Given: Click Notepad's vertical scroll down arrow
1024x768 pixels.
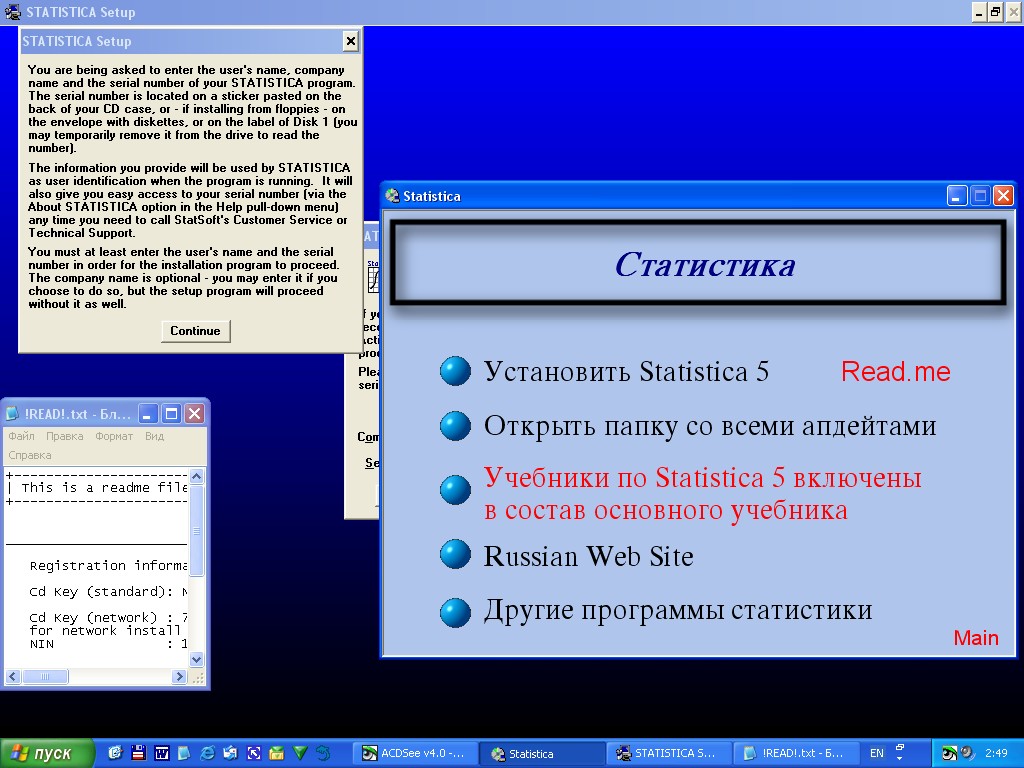Looking at the screenshot, I should (x=197, y=660).
